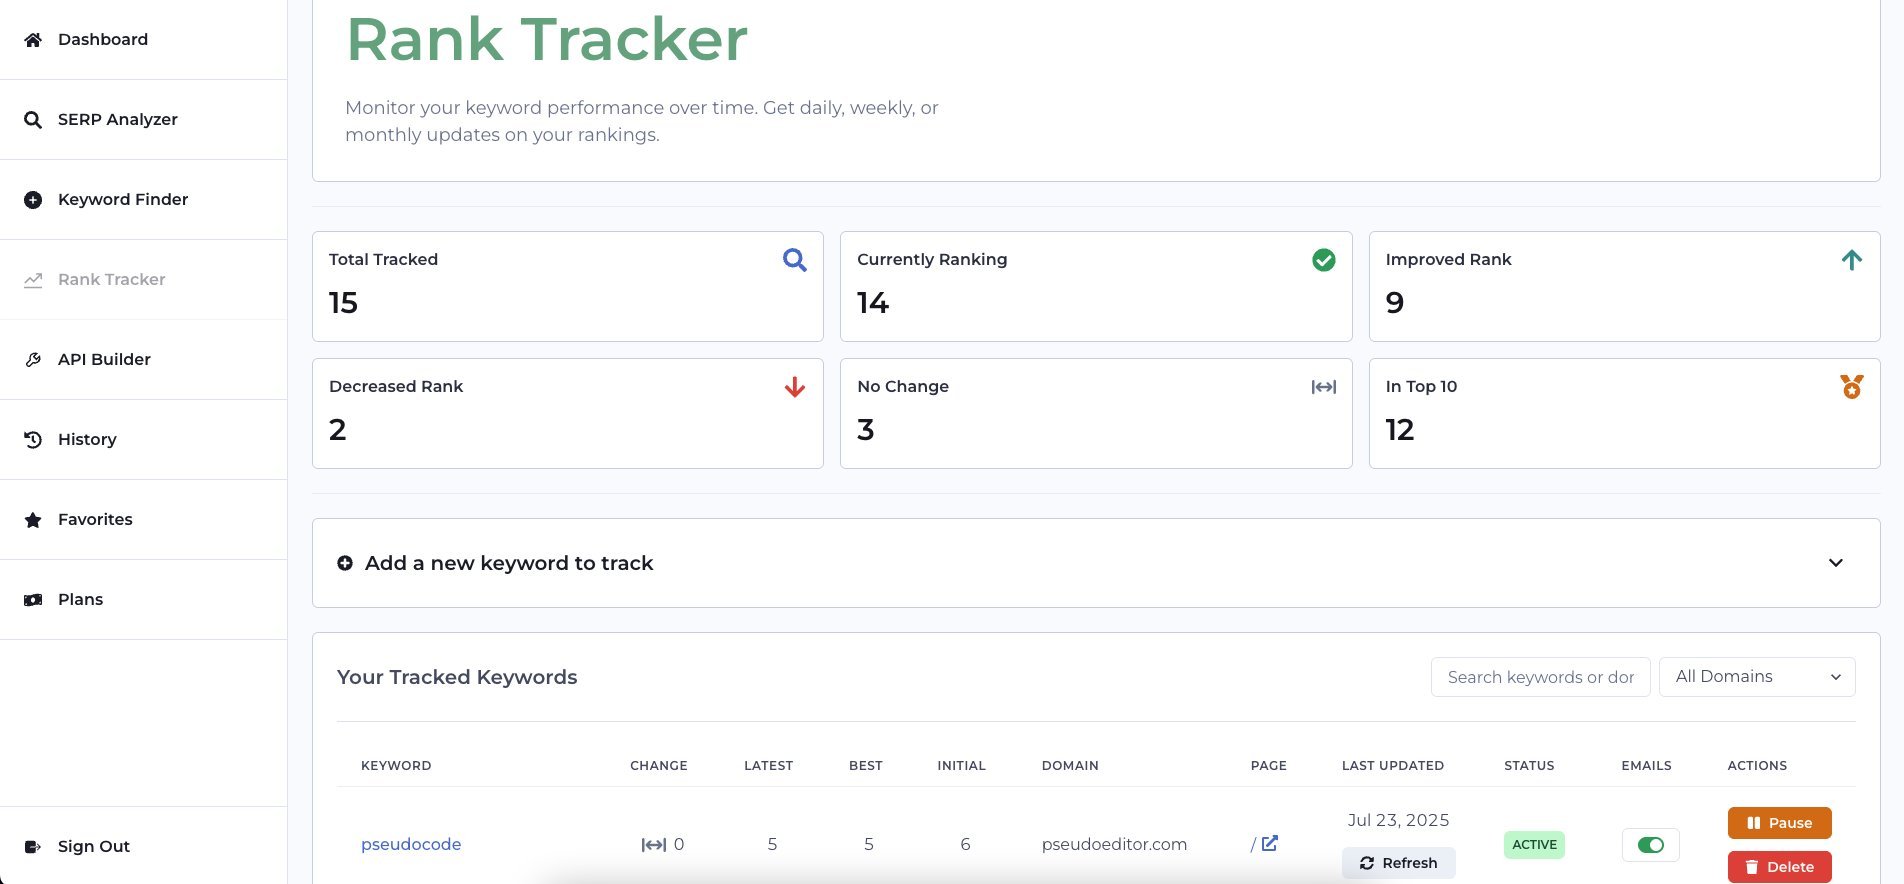1904x884 pixels.
Task: Click the API Builder wrench icon
Action: (33, 360)
